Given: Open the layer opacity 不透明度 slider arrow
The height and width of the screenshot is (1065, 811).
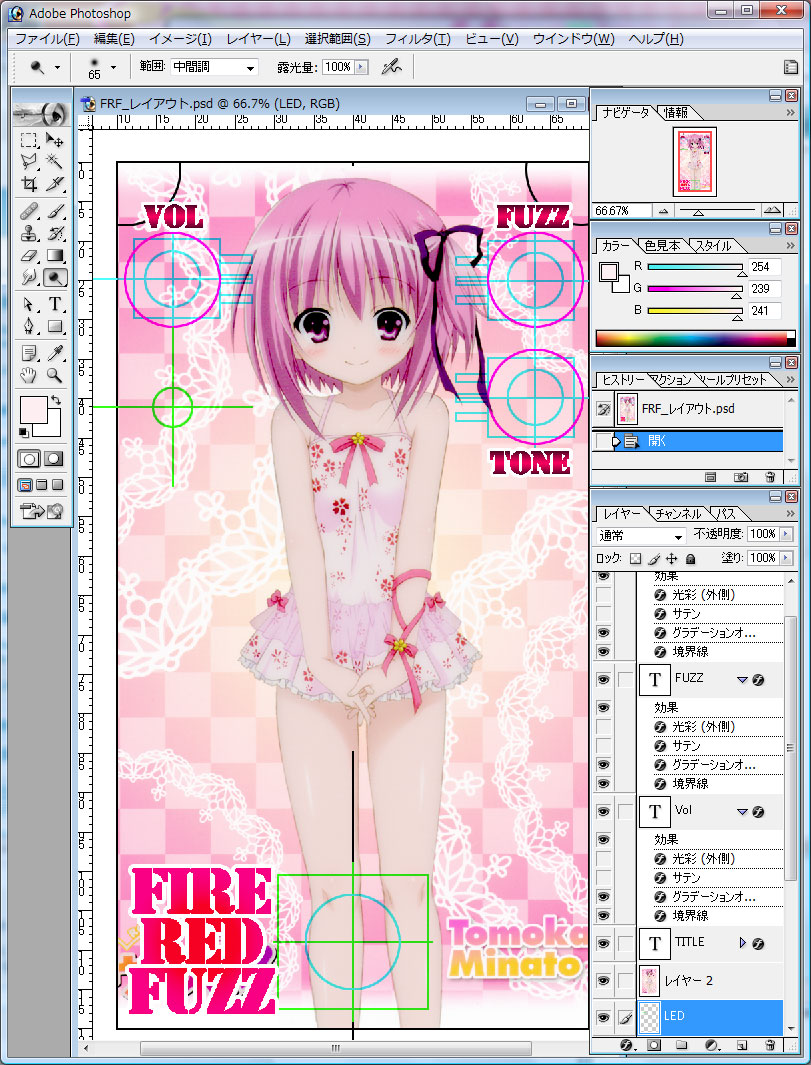Looking at the screenshot, I should 786,534.
